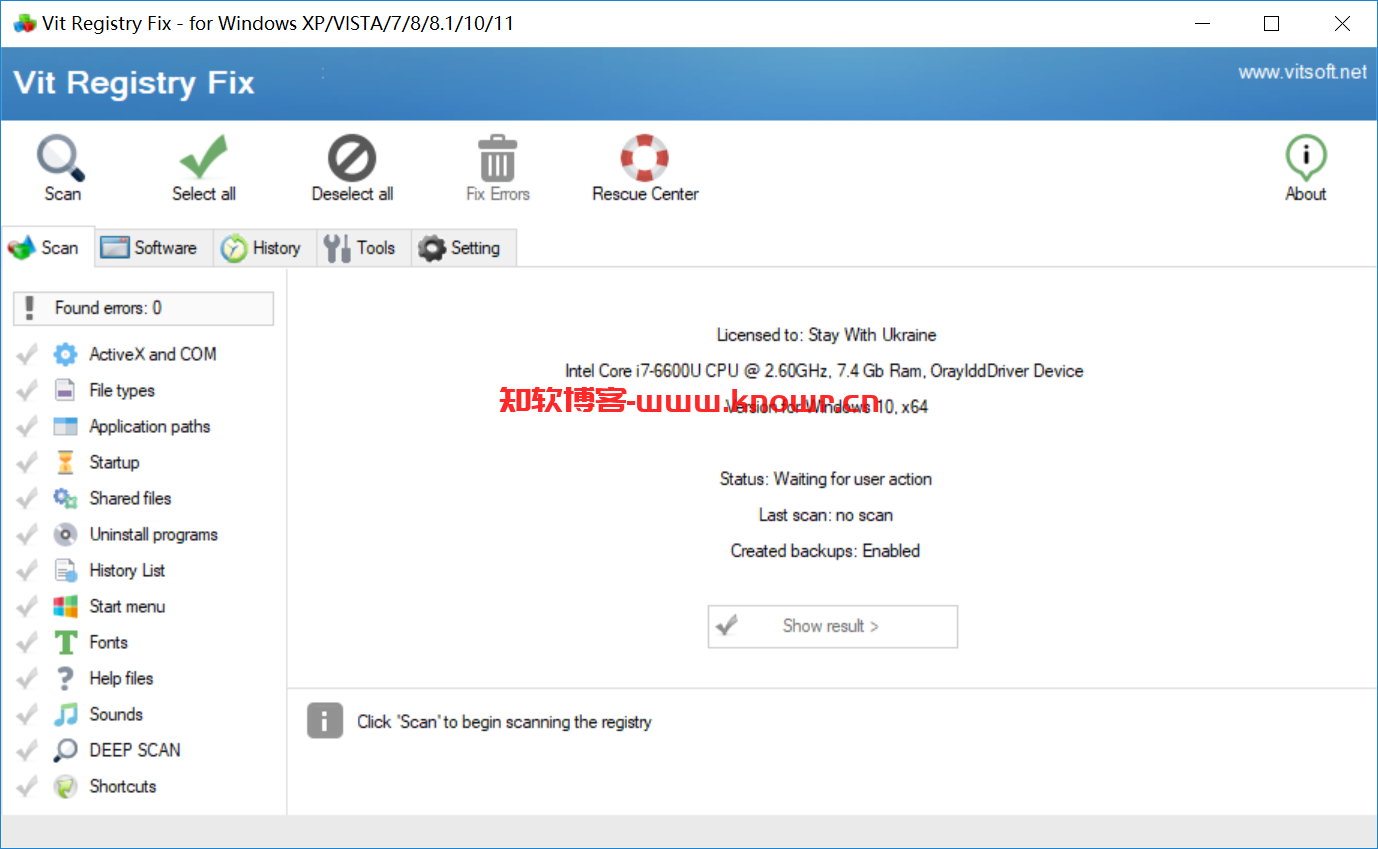
Task: Click the History List document icon
Action: tap(65, 570)
